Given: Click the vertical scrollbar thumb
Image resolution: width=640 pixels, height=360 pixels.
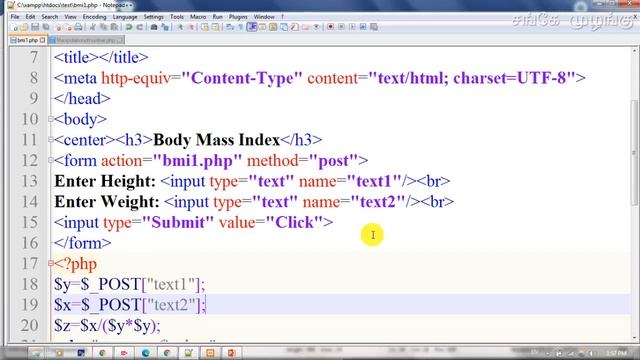Looking at the screenshot, I should [x=634, y=152].
